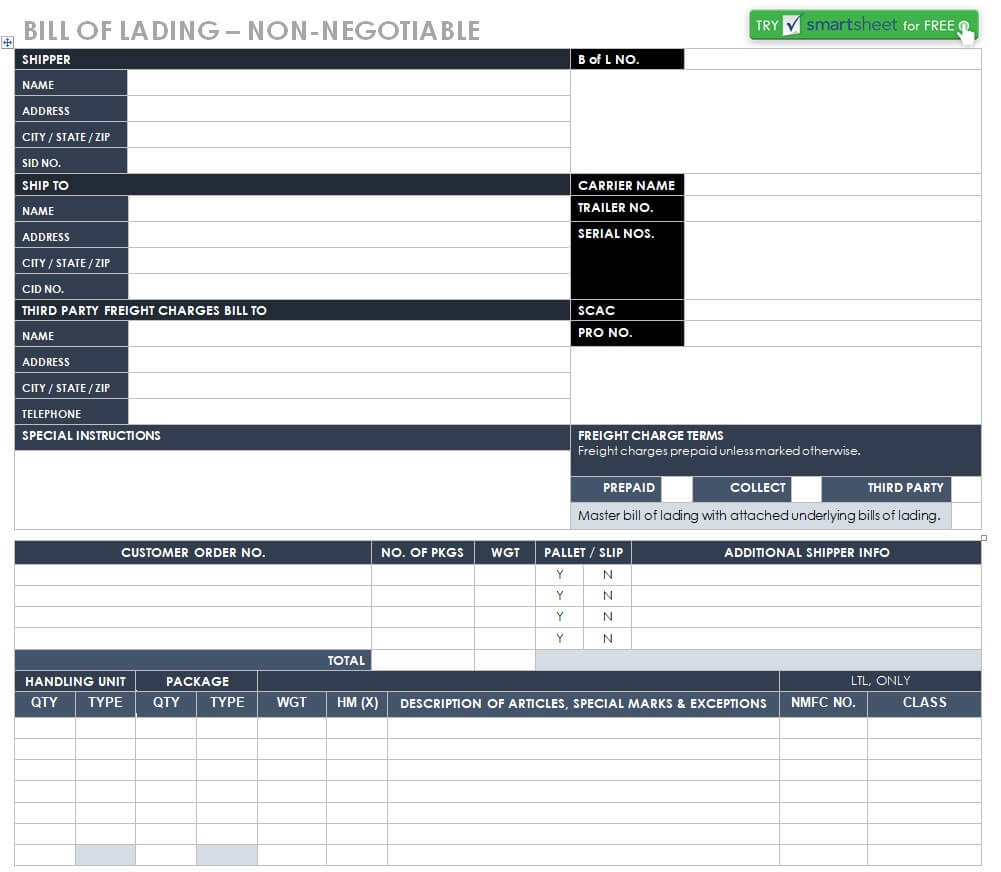The height and width of the screenshot is (872, 1001).
Task: Click into the Pro No. field
Action: tap(832, 333)
